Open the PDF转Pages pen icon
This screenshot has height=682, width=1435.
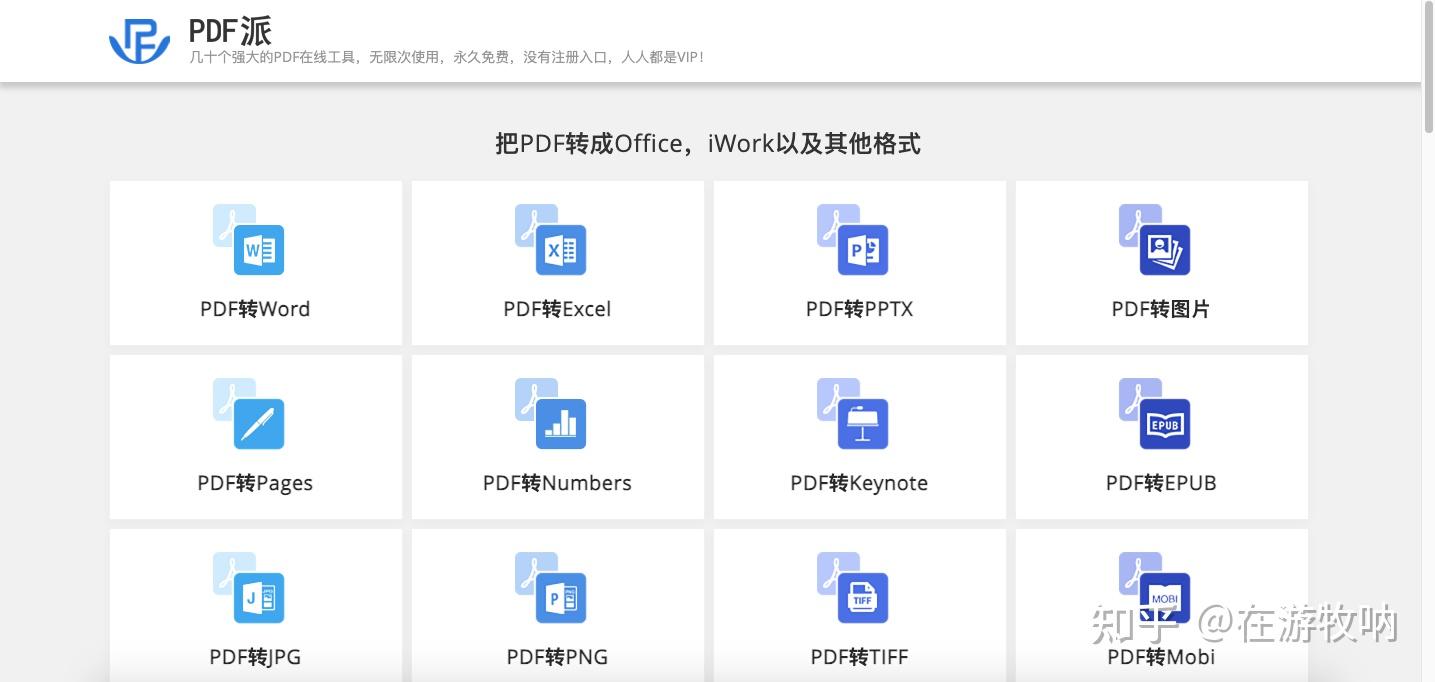coord(248,414)
